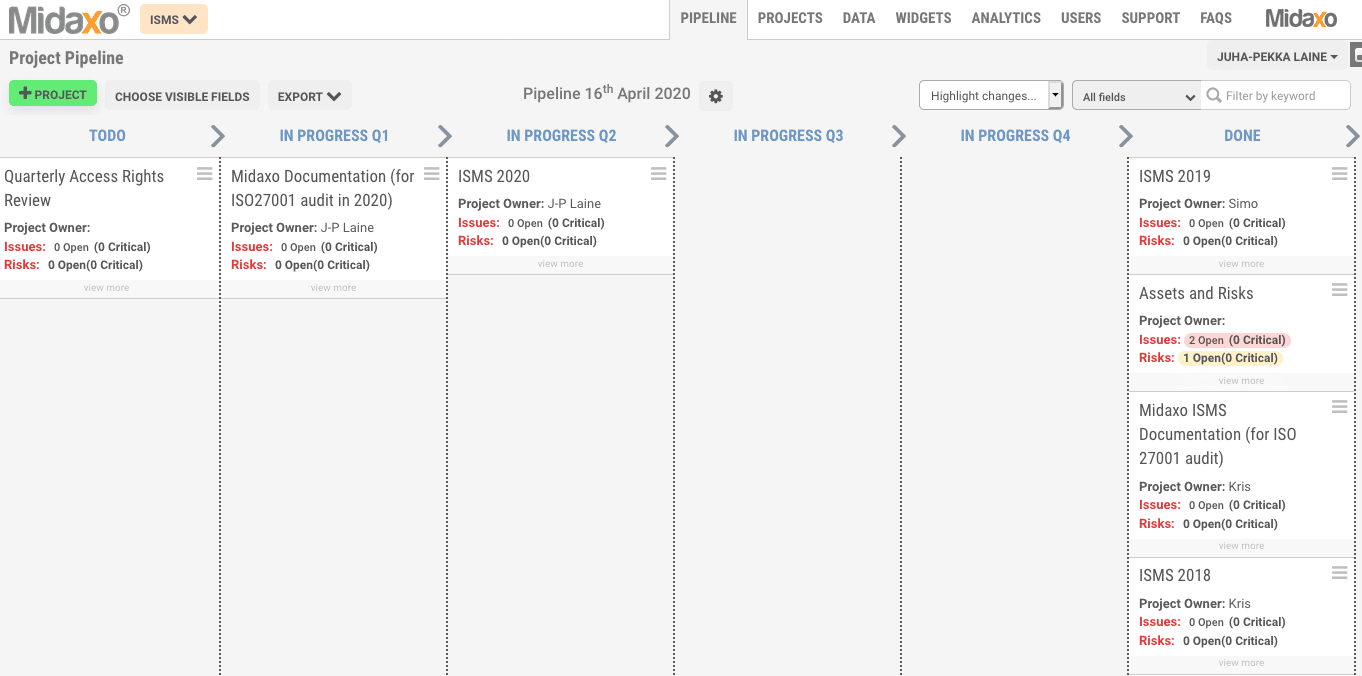Open hamburger menu on ISMS 2020 card
This screenshot has height=676, width=1362.
pyautogui.click(x=659, y=174)
